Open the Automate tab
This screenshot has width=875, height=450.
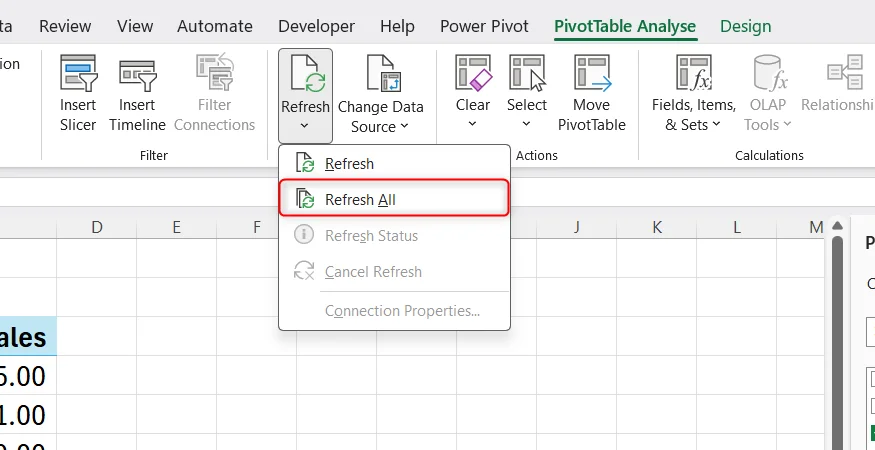[215, 26]
